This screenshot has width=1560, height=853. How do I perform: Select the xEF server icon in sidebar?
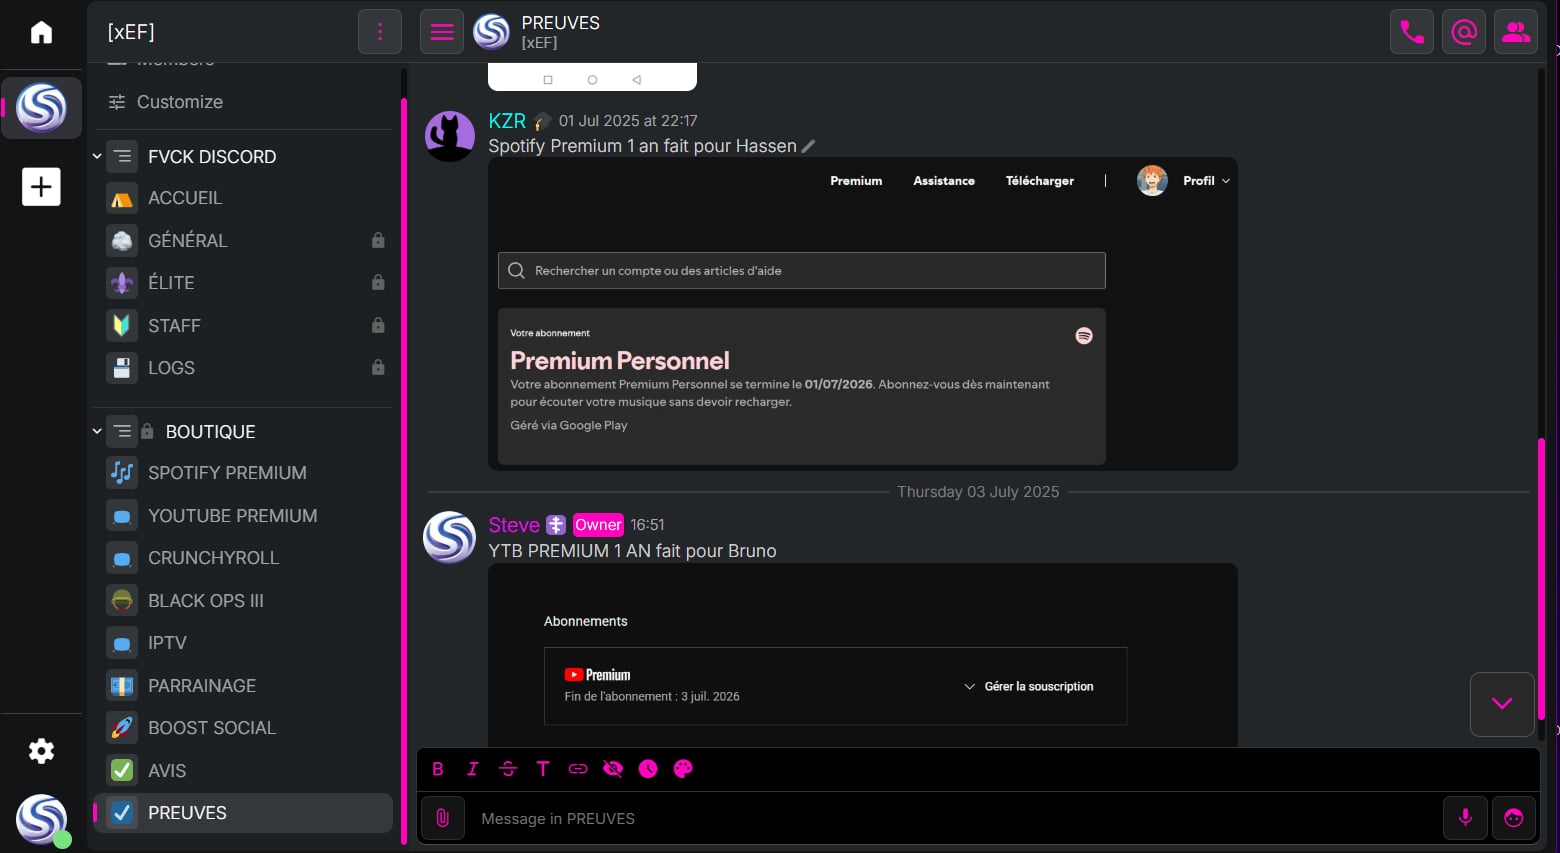tap(41, 108)
